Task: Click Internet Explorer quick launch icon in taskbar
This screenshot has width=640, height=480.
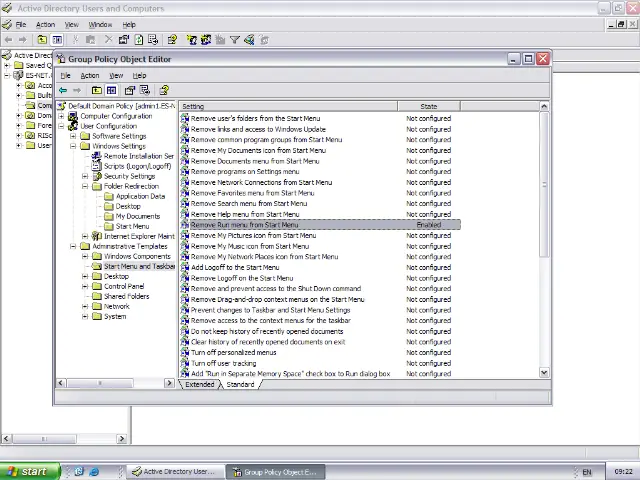Action: pos(94,471)
